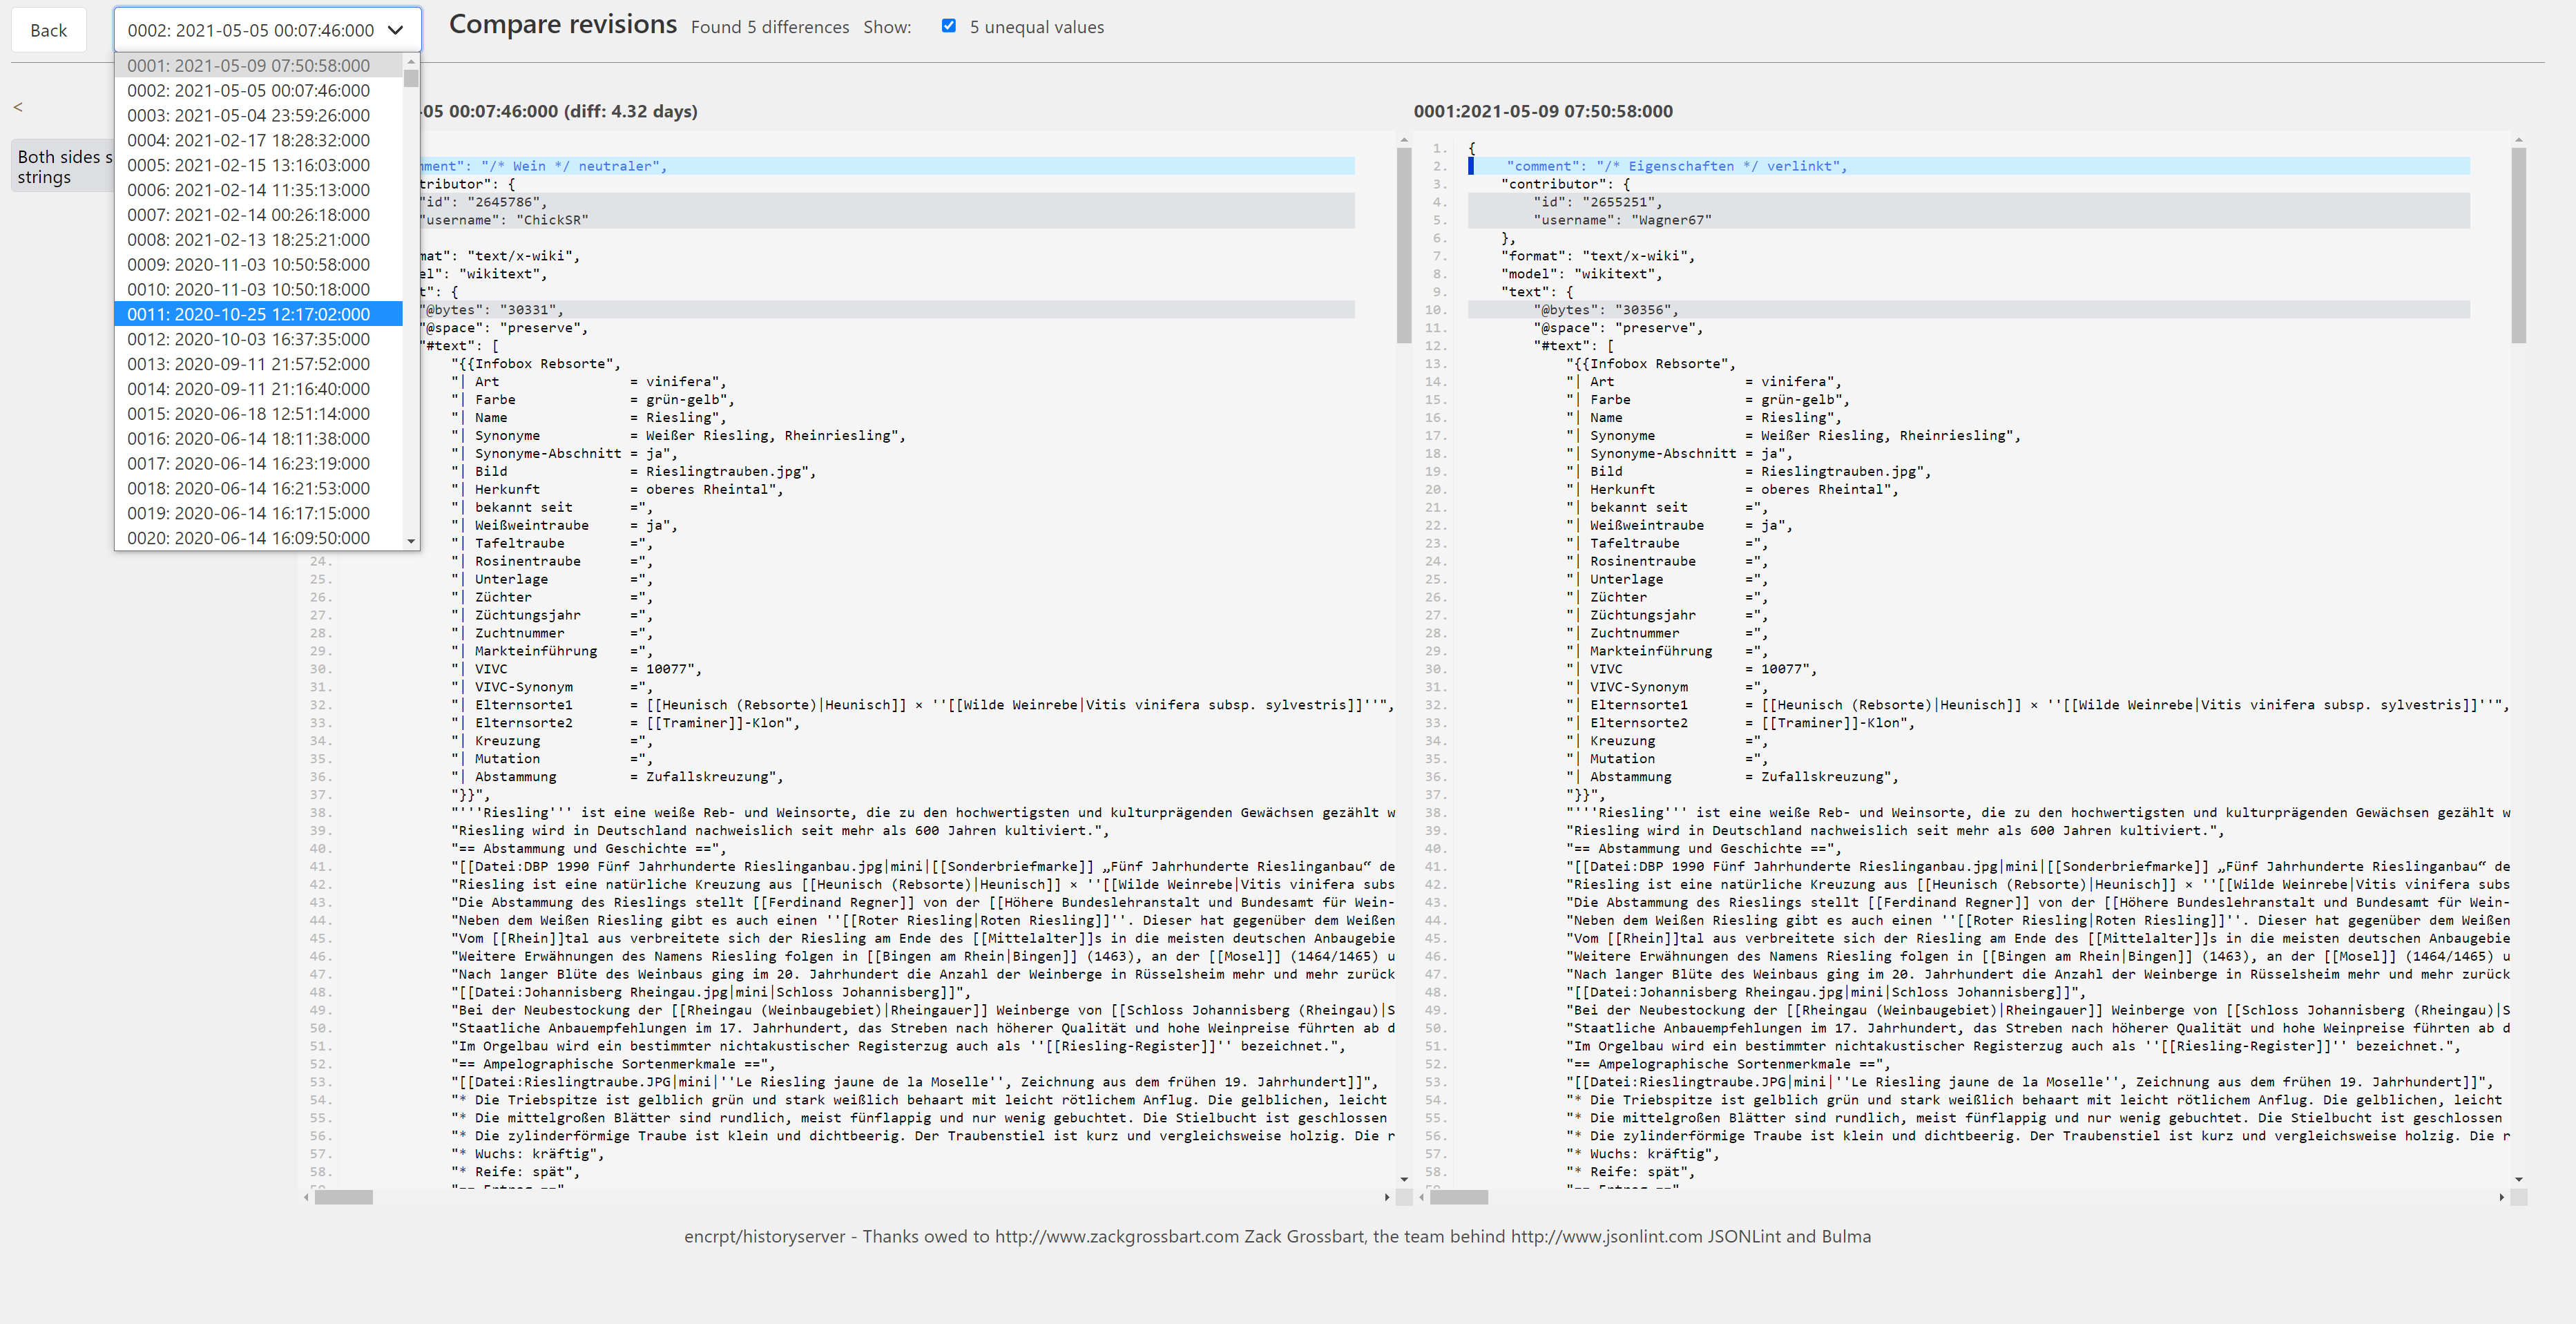Click the dropdown list scroll-up arrow
The width and height of the screenshot is (2576, 1324).
(411, 61)
